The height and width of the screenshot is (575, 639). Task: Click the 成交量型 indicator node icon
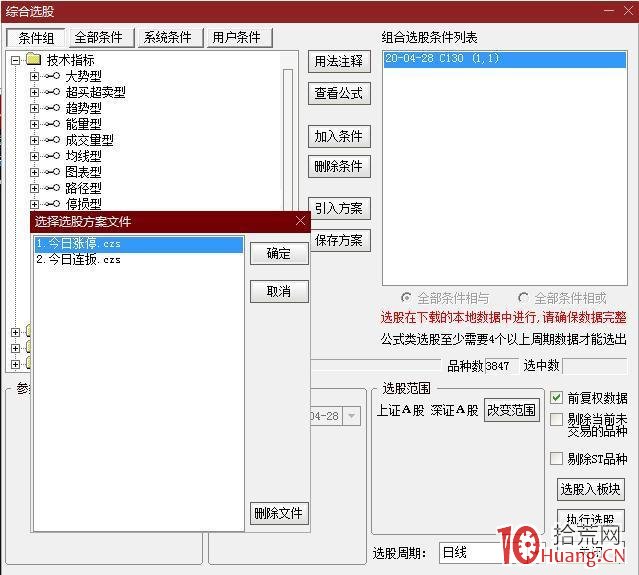tap(53, 140)
